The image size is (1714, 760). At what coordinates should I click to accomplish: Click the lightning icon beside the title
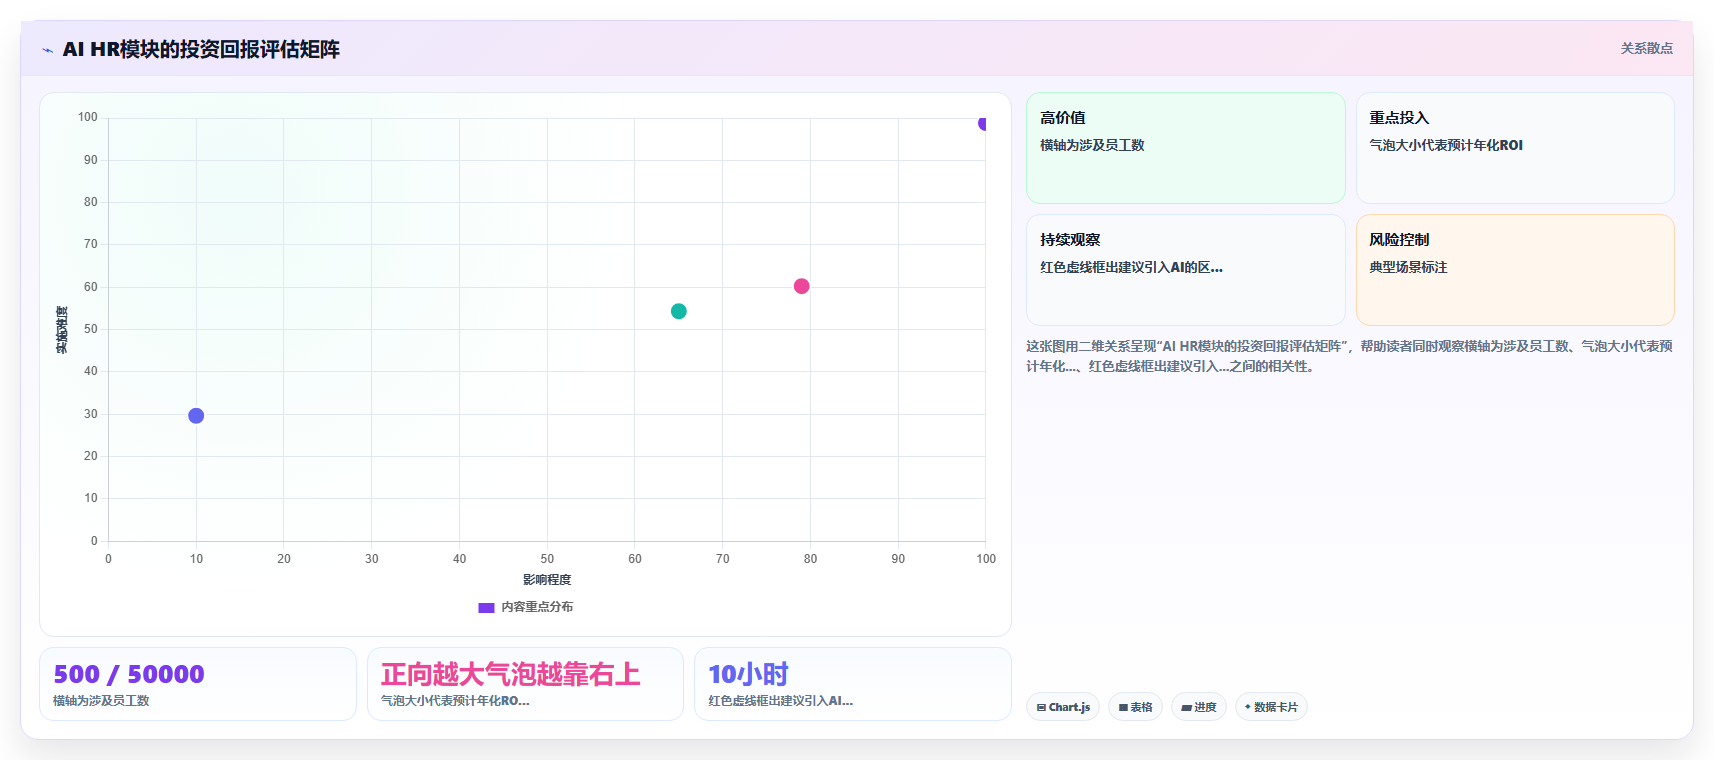[47, 50]
